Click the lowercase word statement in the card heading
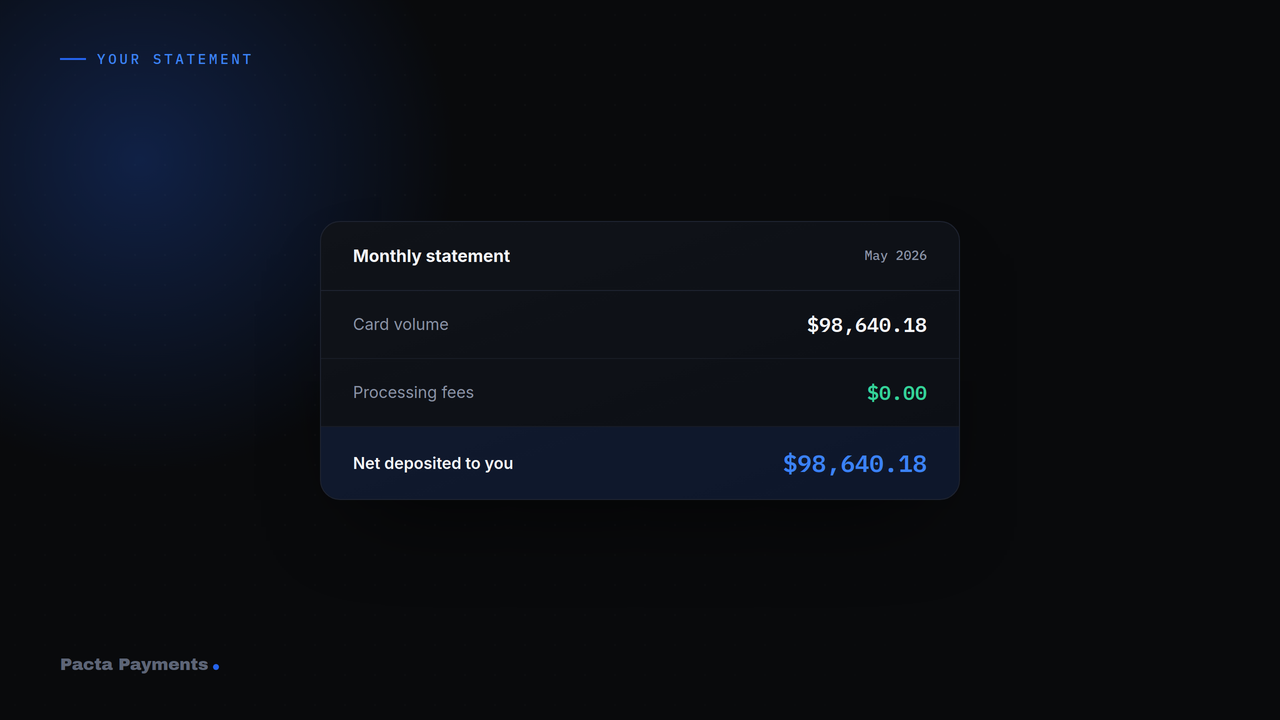1280x720 pixels. tap(468, 256)
